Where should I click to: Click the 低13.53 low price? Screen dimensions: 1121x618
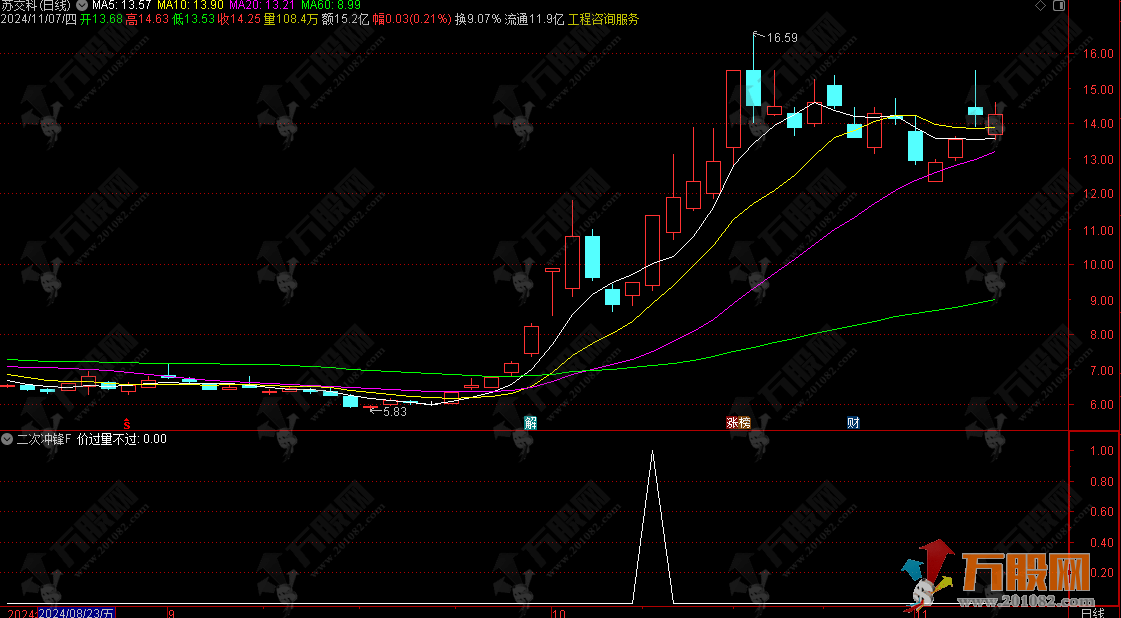(x=194, y=19)
